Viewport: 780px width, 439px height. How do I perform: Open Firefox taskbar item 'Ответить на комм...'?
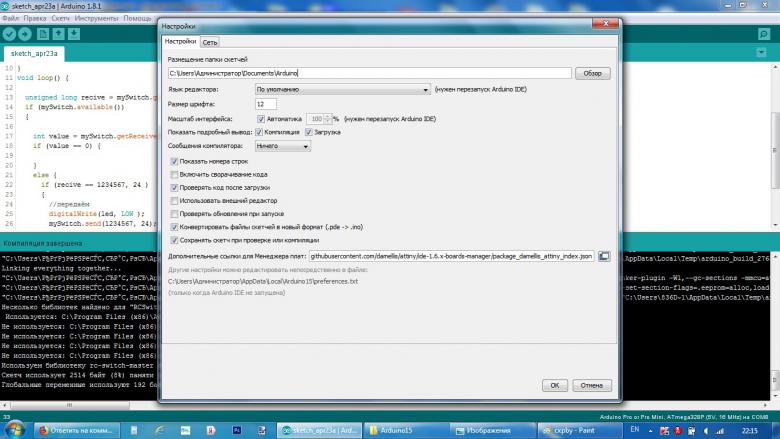tap(77, 431)
